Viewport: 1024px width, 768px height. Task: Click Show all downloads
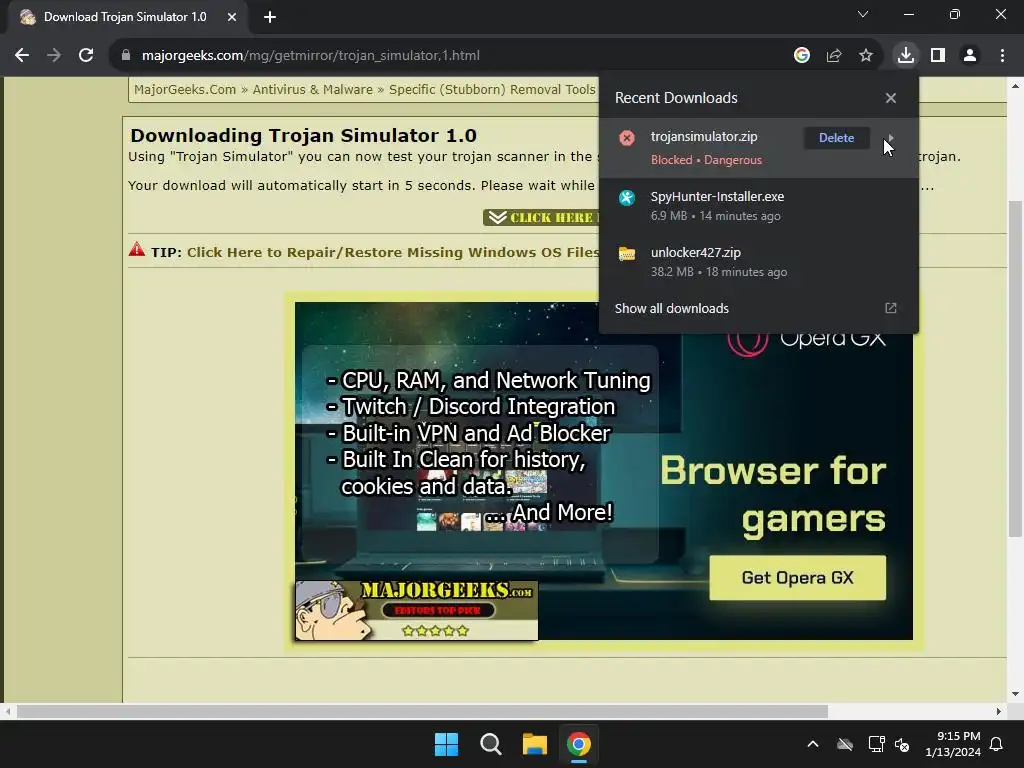(671, 308)
